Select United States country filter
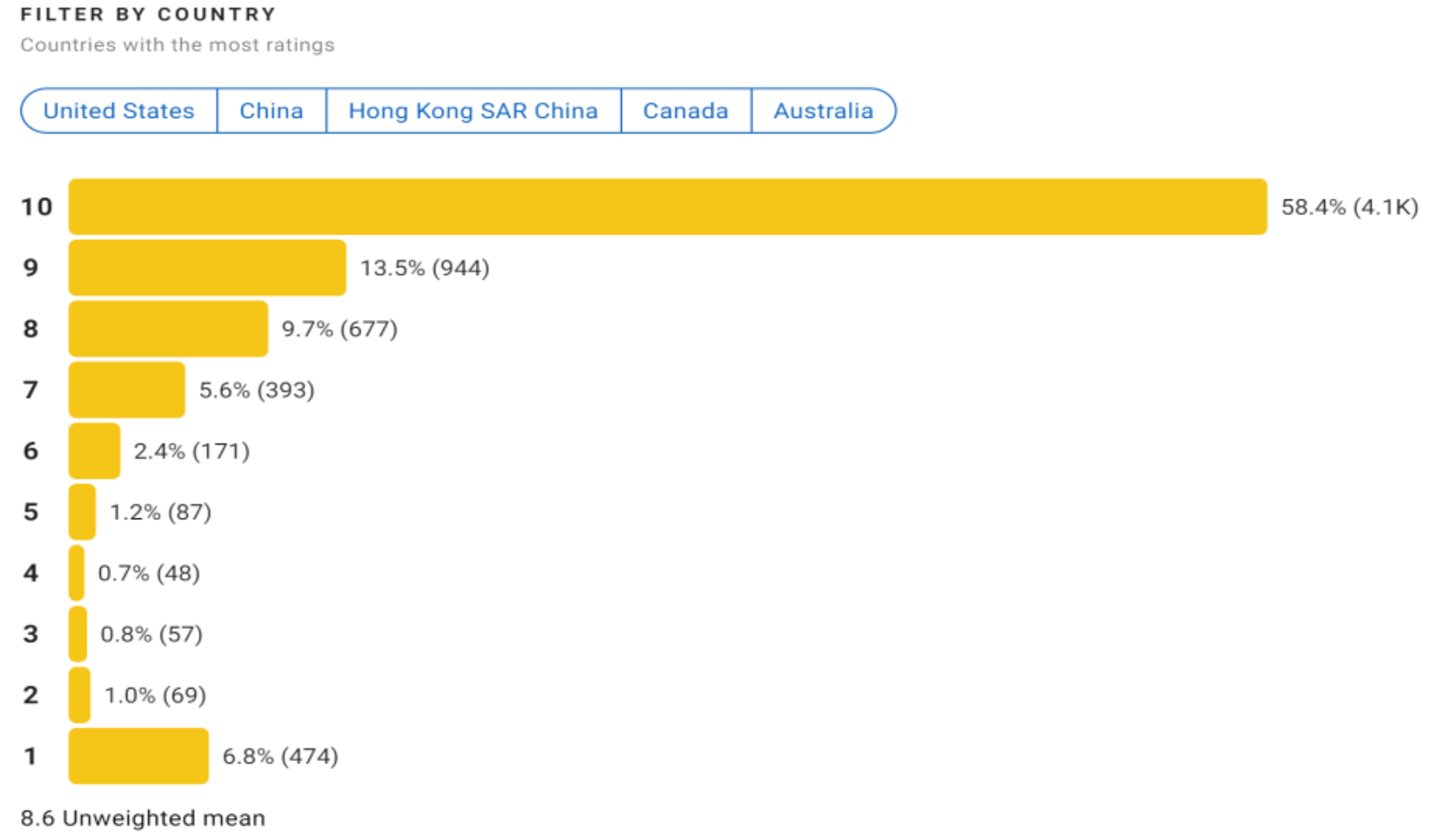The image size is (1439, 840). tap(119, 111)
